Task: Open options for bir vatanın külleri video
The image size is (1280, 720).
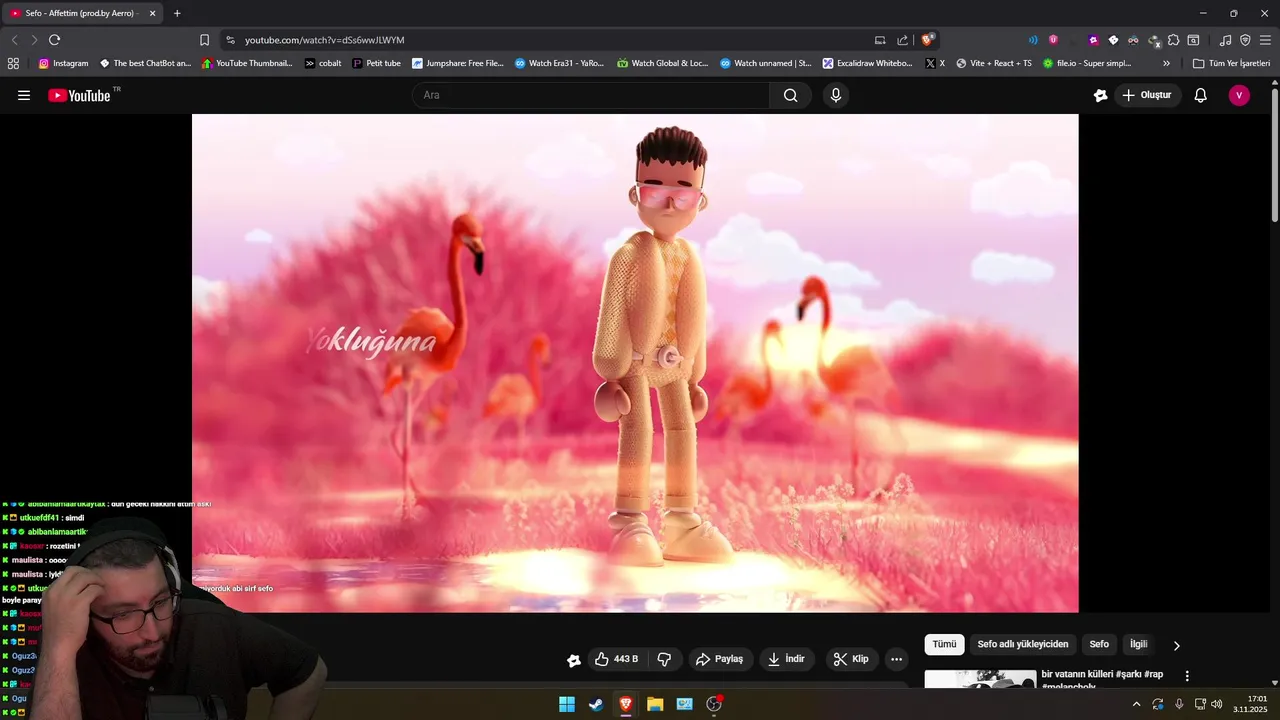Action: click(1187, 677)
